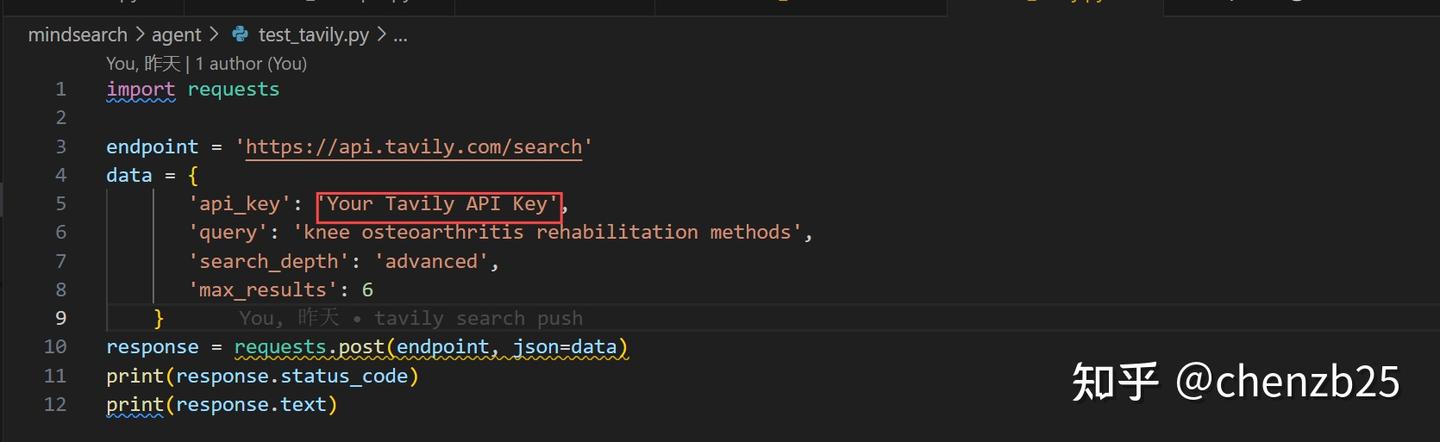This screenshot has height=442, width=1440.
Task: Click line number 9 in gutter
Action: point(61,318)
